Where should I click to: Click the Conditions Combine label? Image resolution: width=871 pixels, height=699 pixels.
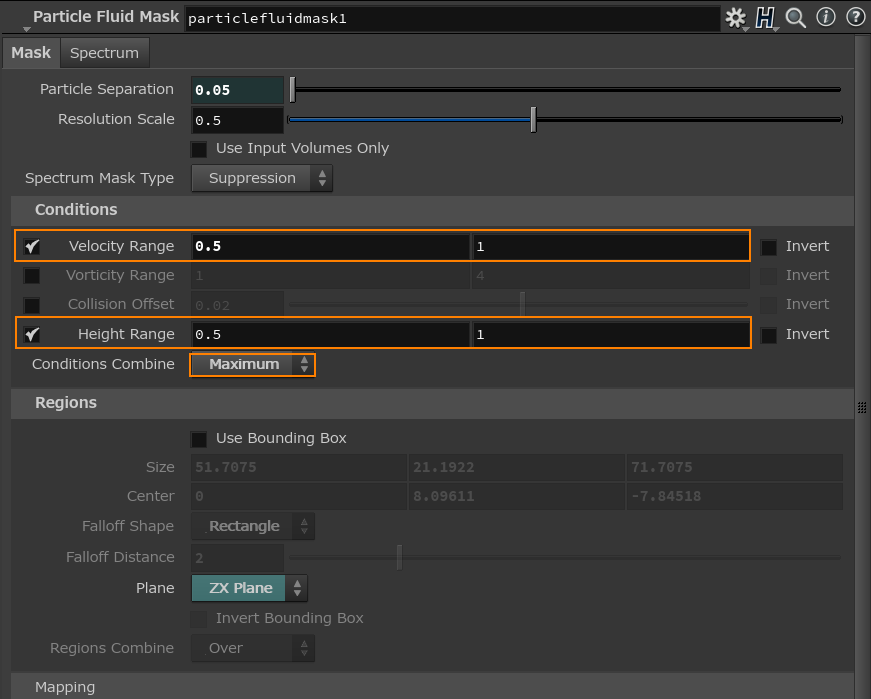103,365
